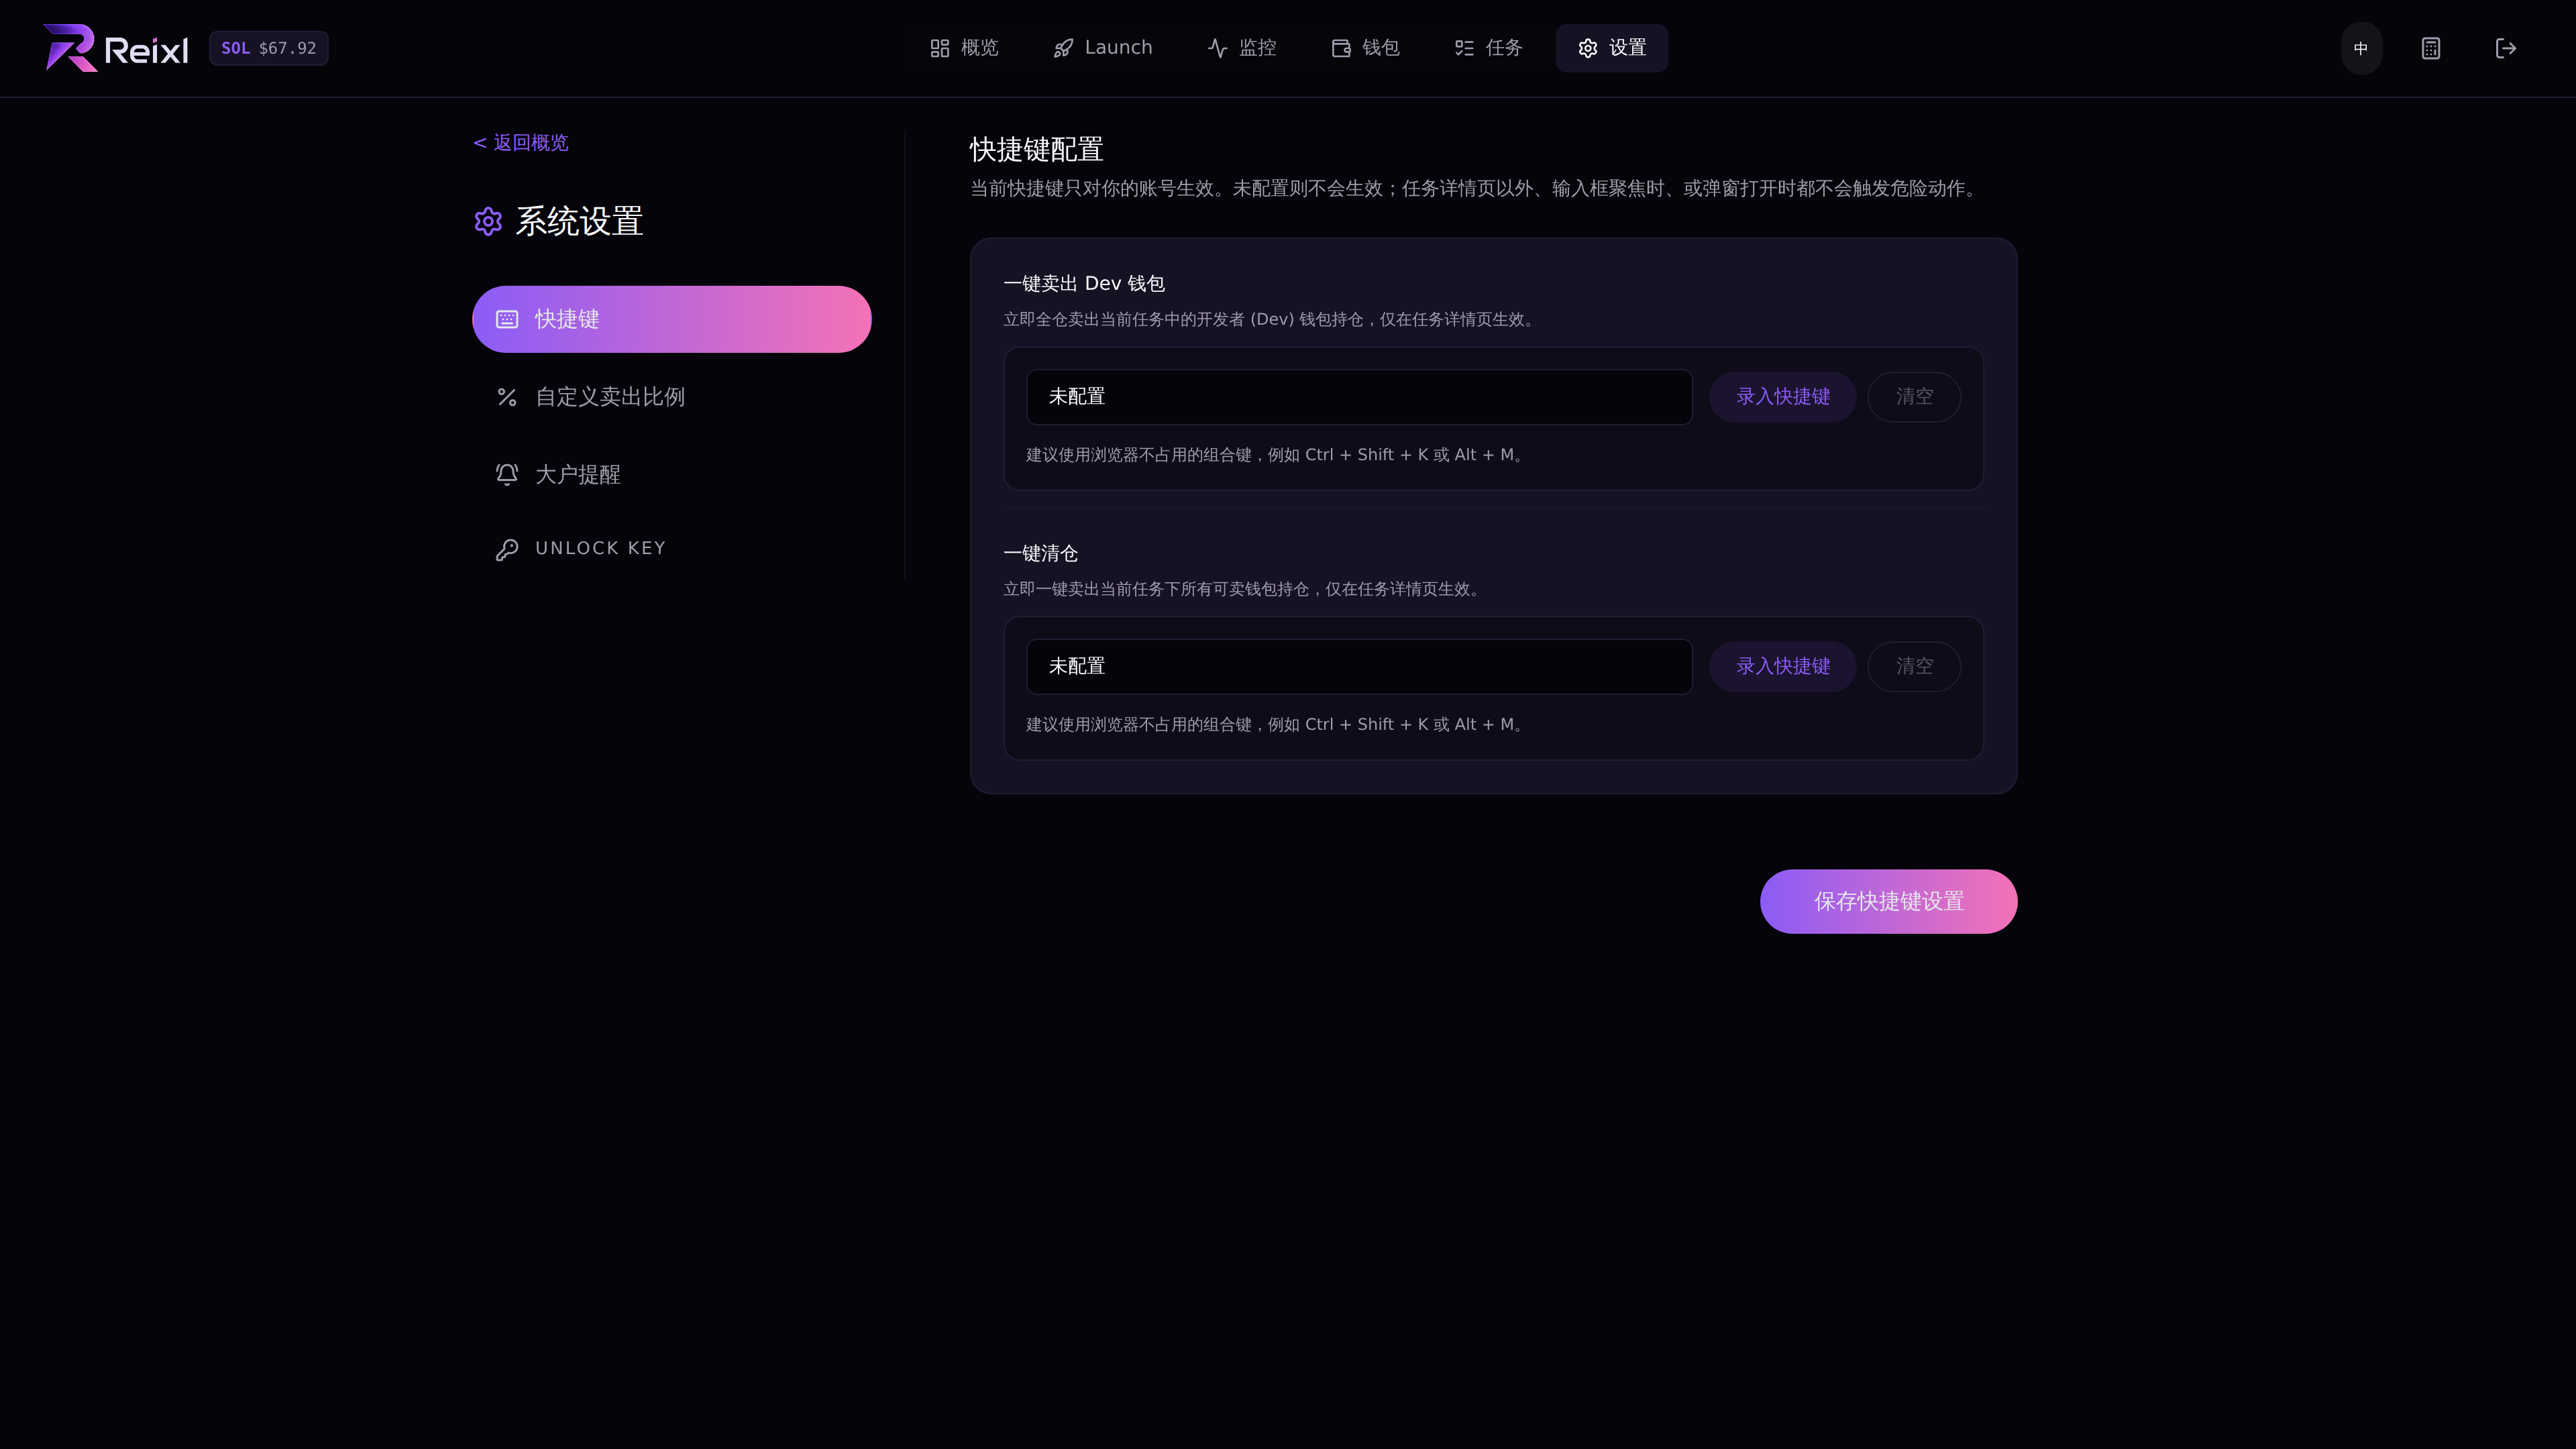Viewport: 2576px width, 1449px height.
Task: Click the bell icon beside 大户提醒
Action: pos(507,475)
